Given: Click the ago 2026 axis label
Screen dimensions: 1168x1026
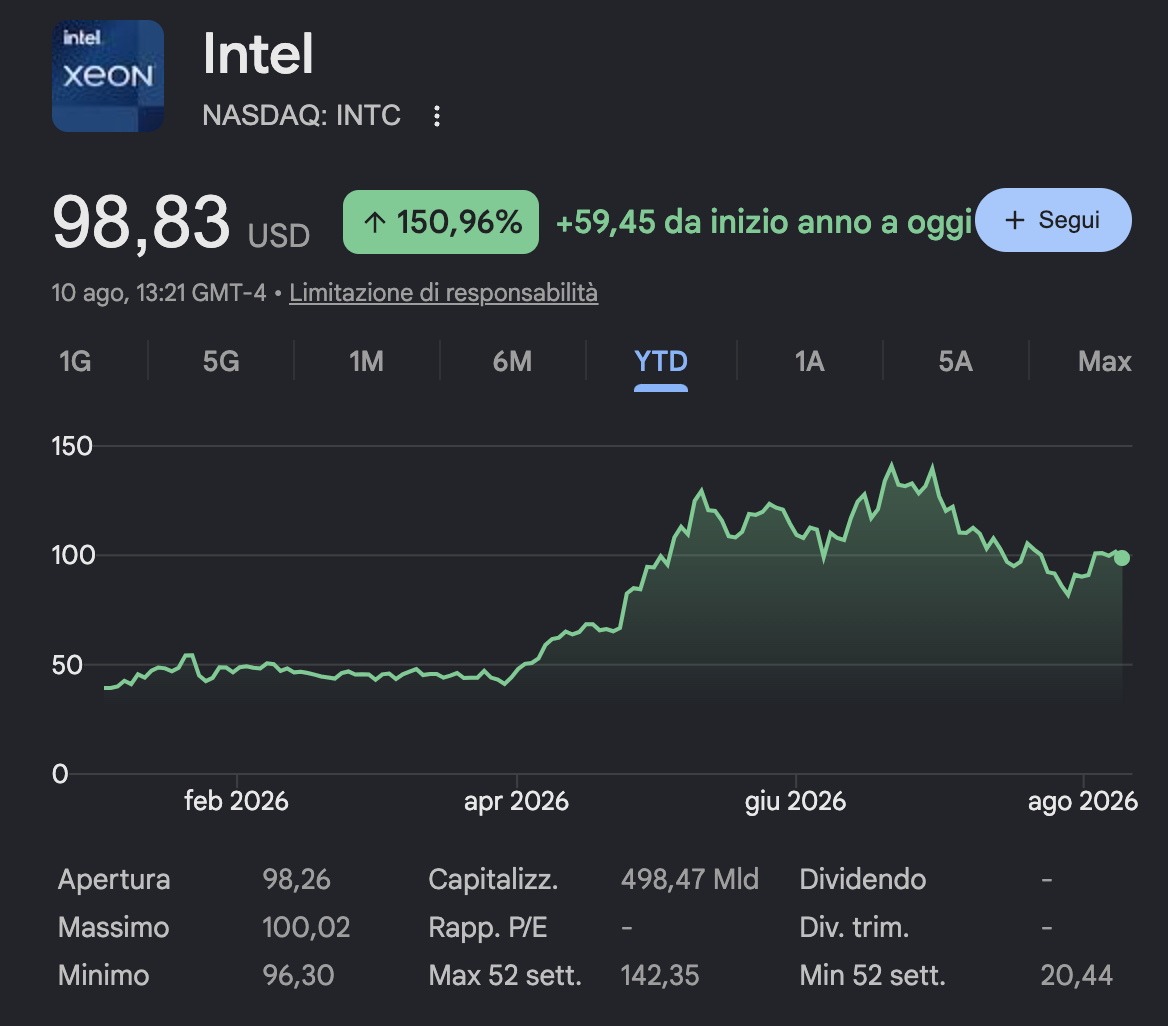Looking at the screenshot, I should click(1082, 801).
